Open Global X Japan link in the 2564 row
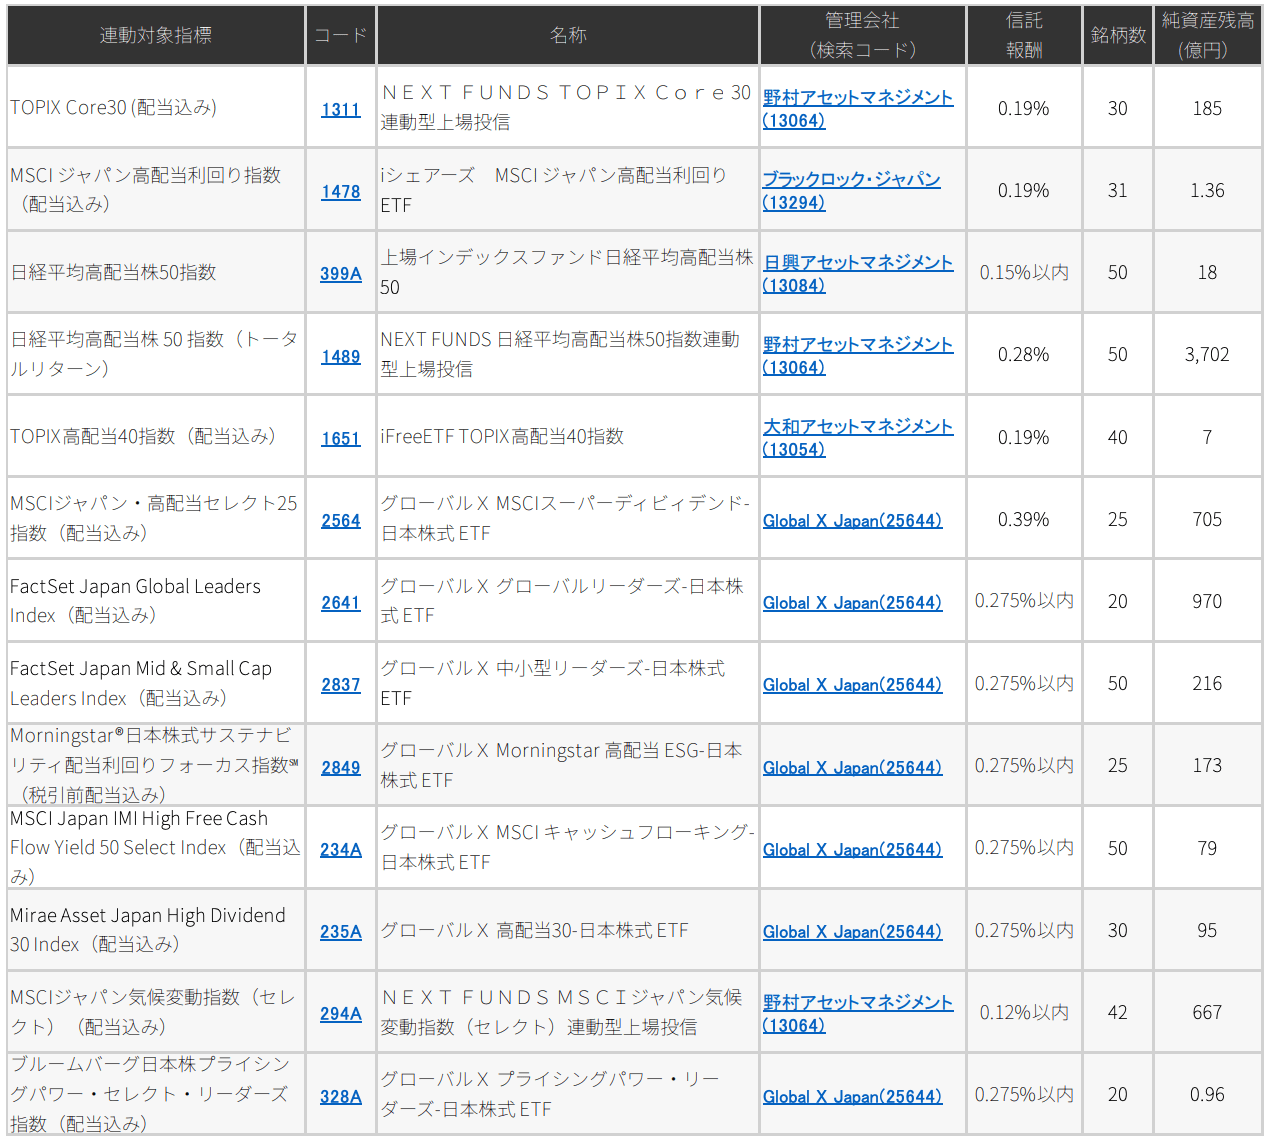1268x1140 pixels. pyautogui.click(x=852, y=520)
